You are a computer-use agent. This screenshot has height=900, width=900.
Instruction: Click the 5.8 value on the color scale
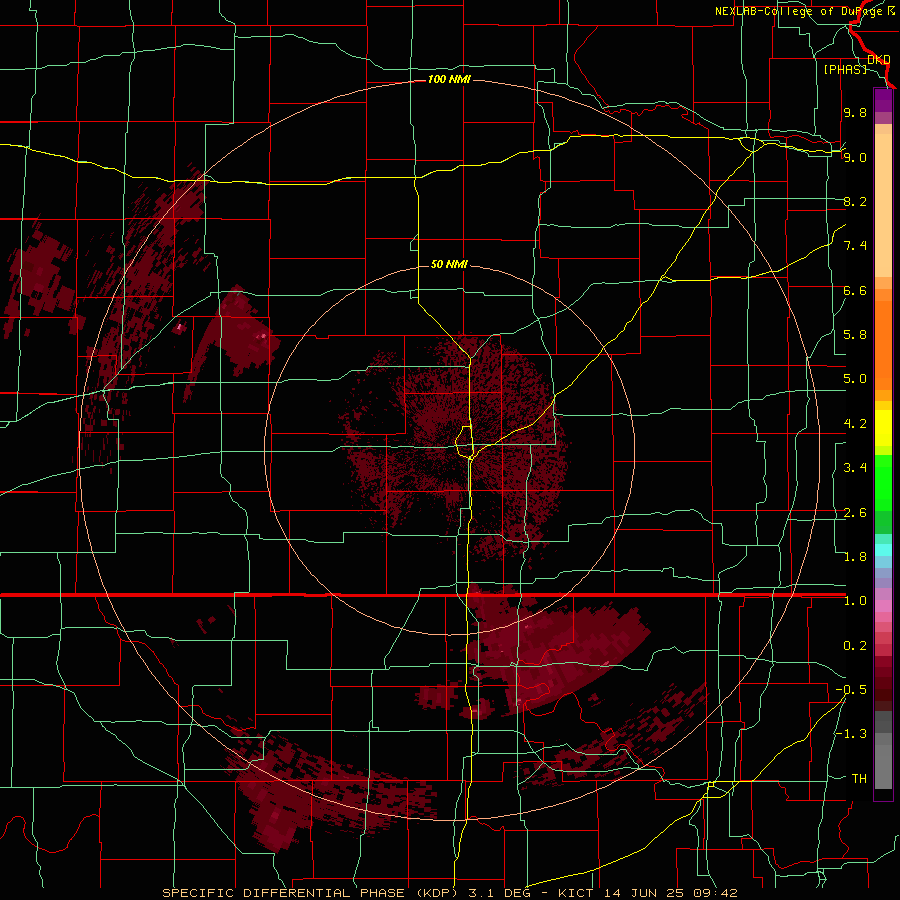(855, 335)
